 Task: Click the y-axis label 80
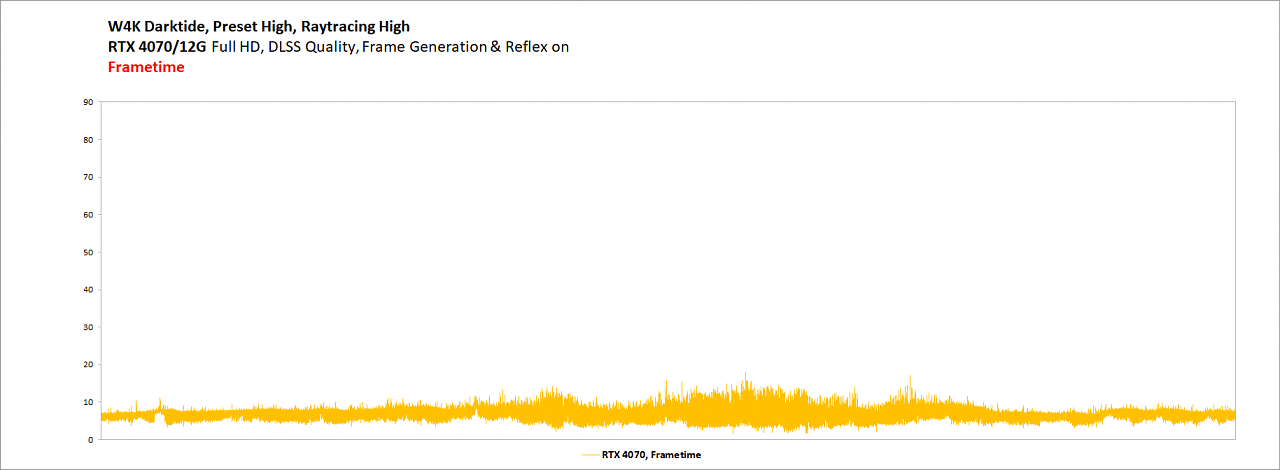coord(89,140)
